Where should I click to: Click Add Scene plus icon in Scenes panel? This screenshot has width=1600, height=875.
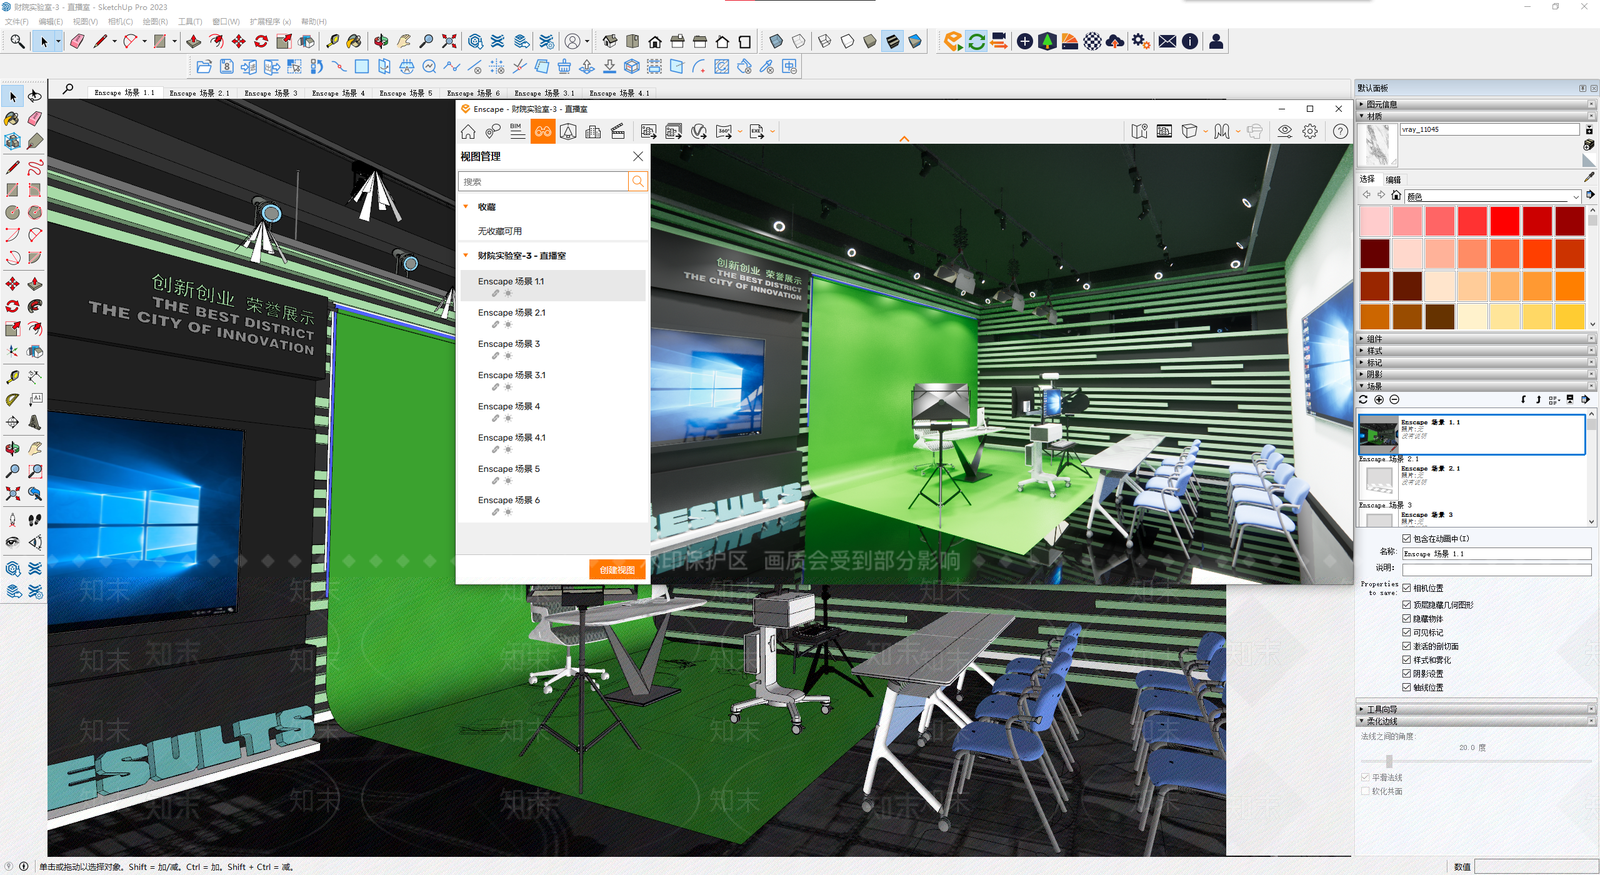[x=1379, y=399]
